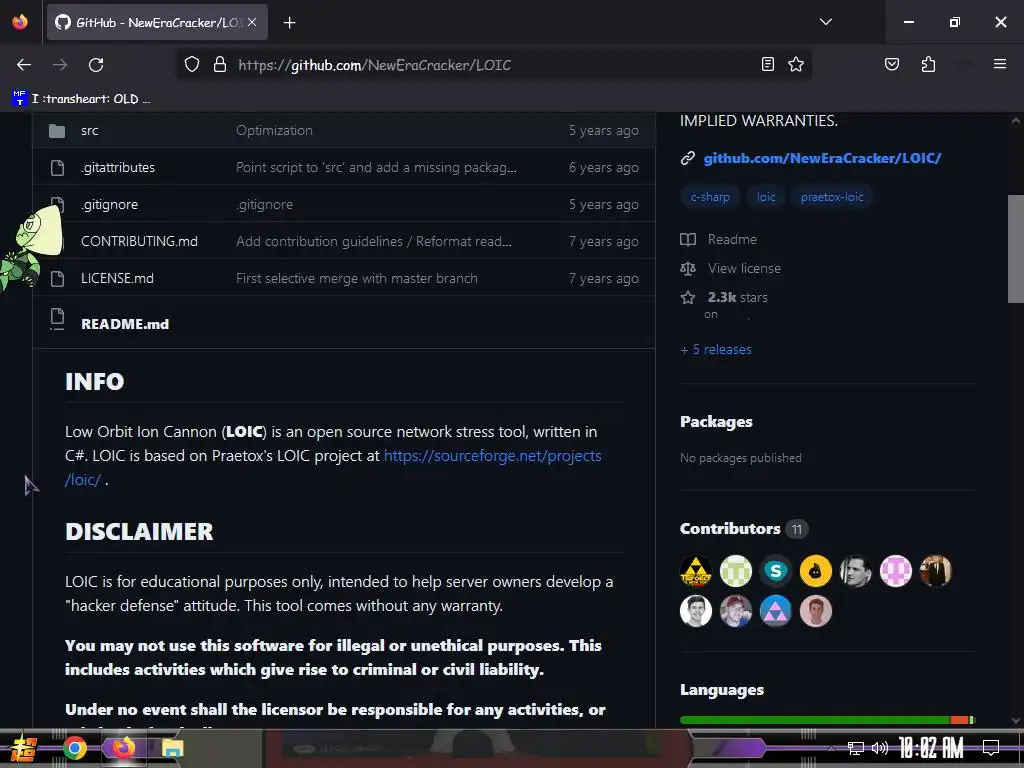The width and height of the screenshot is (1024, 768).
Task: Open File Explorer from taskbar
Action: coord(172,748)
